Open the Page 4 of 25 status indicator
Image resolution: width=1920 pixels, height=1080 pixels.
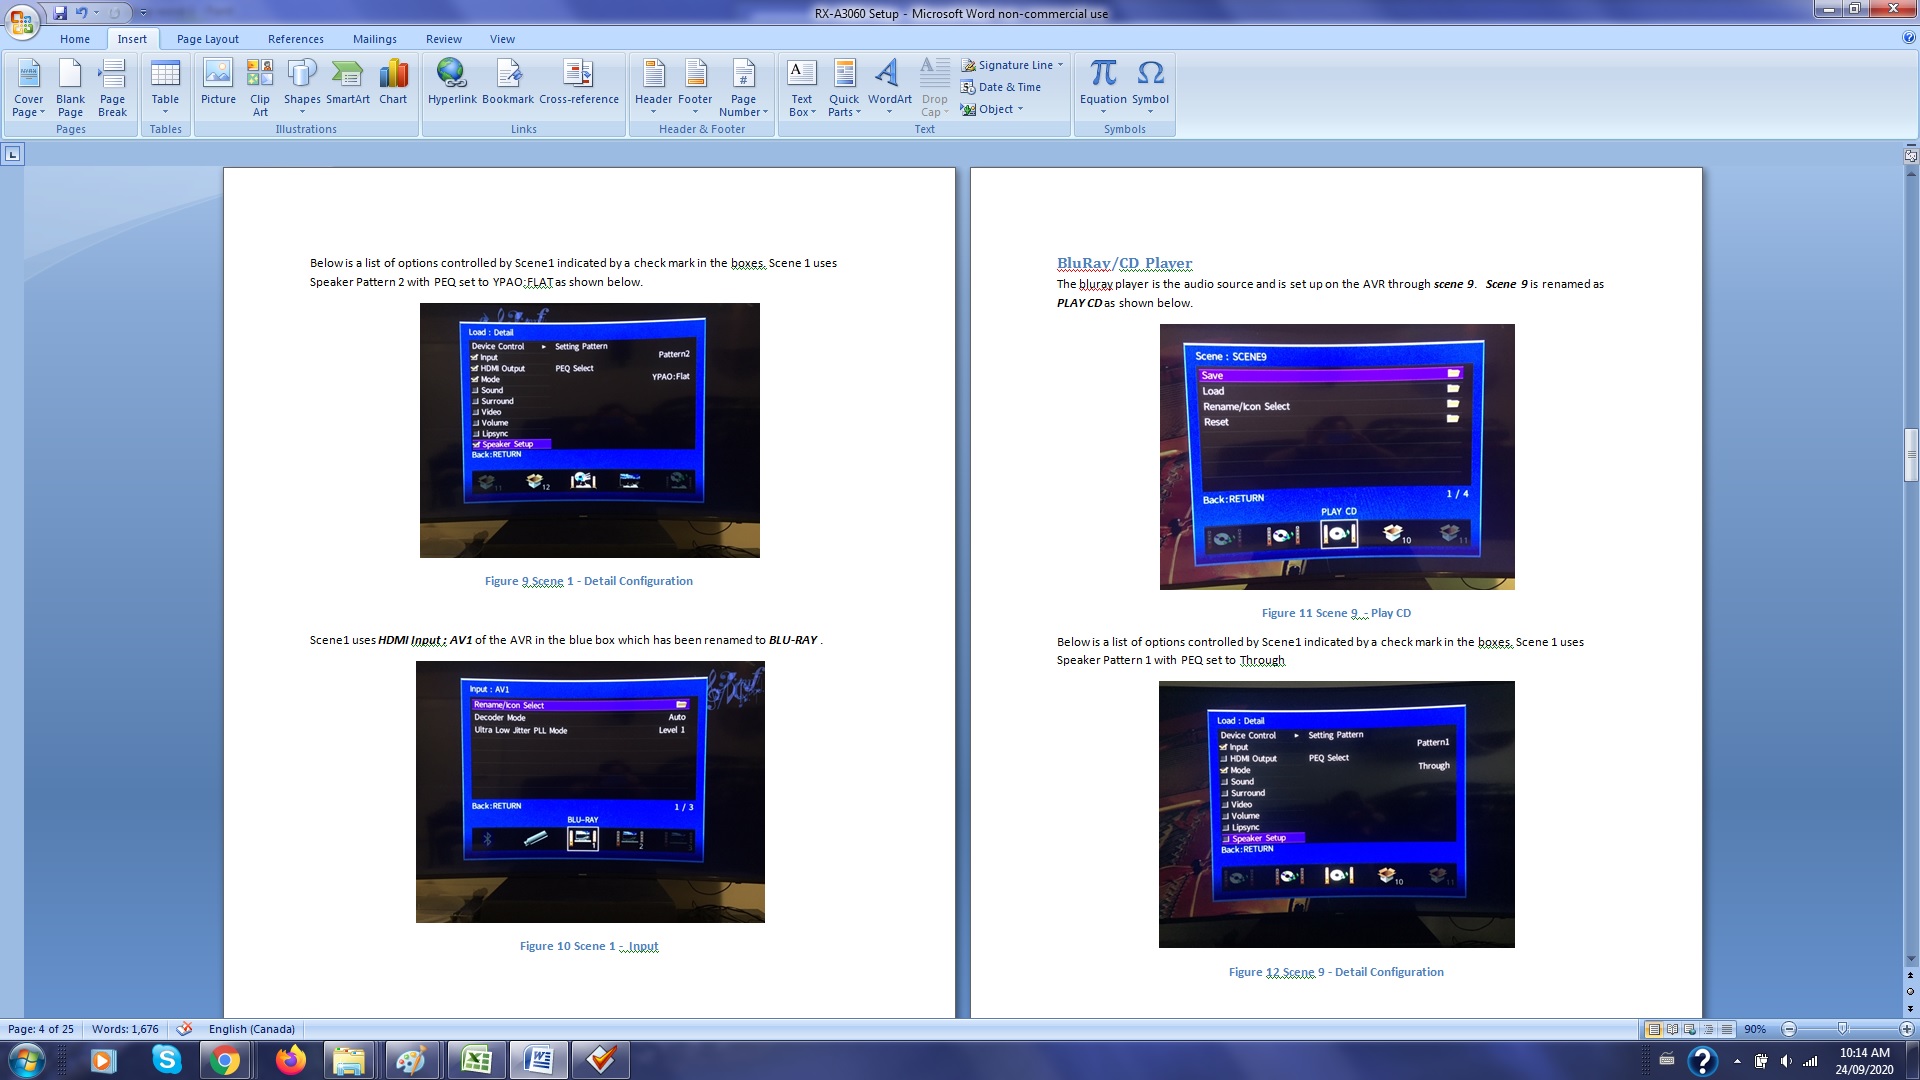pyautogui.click(x=41, y=1029)
